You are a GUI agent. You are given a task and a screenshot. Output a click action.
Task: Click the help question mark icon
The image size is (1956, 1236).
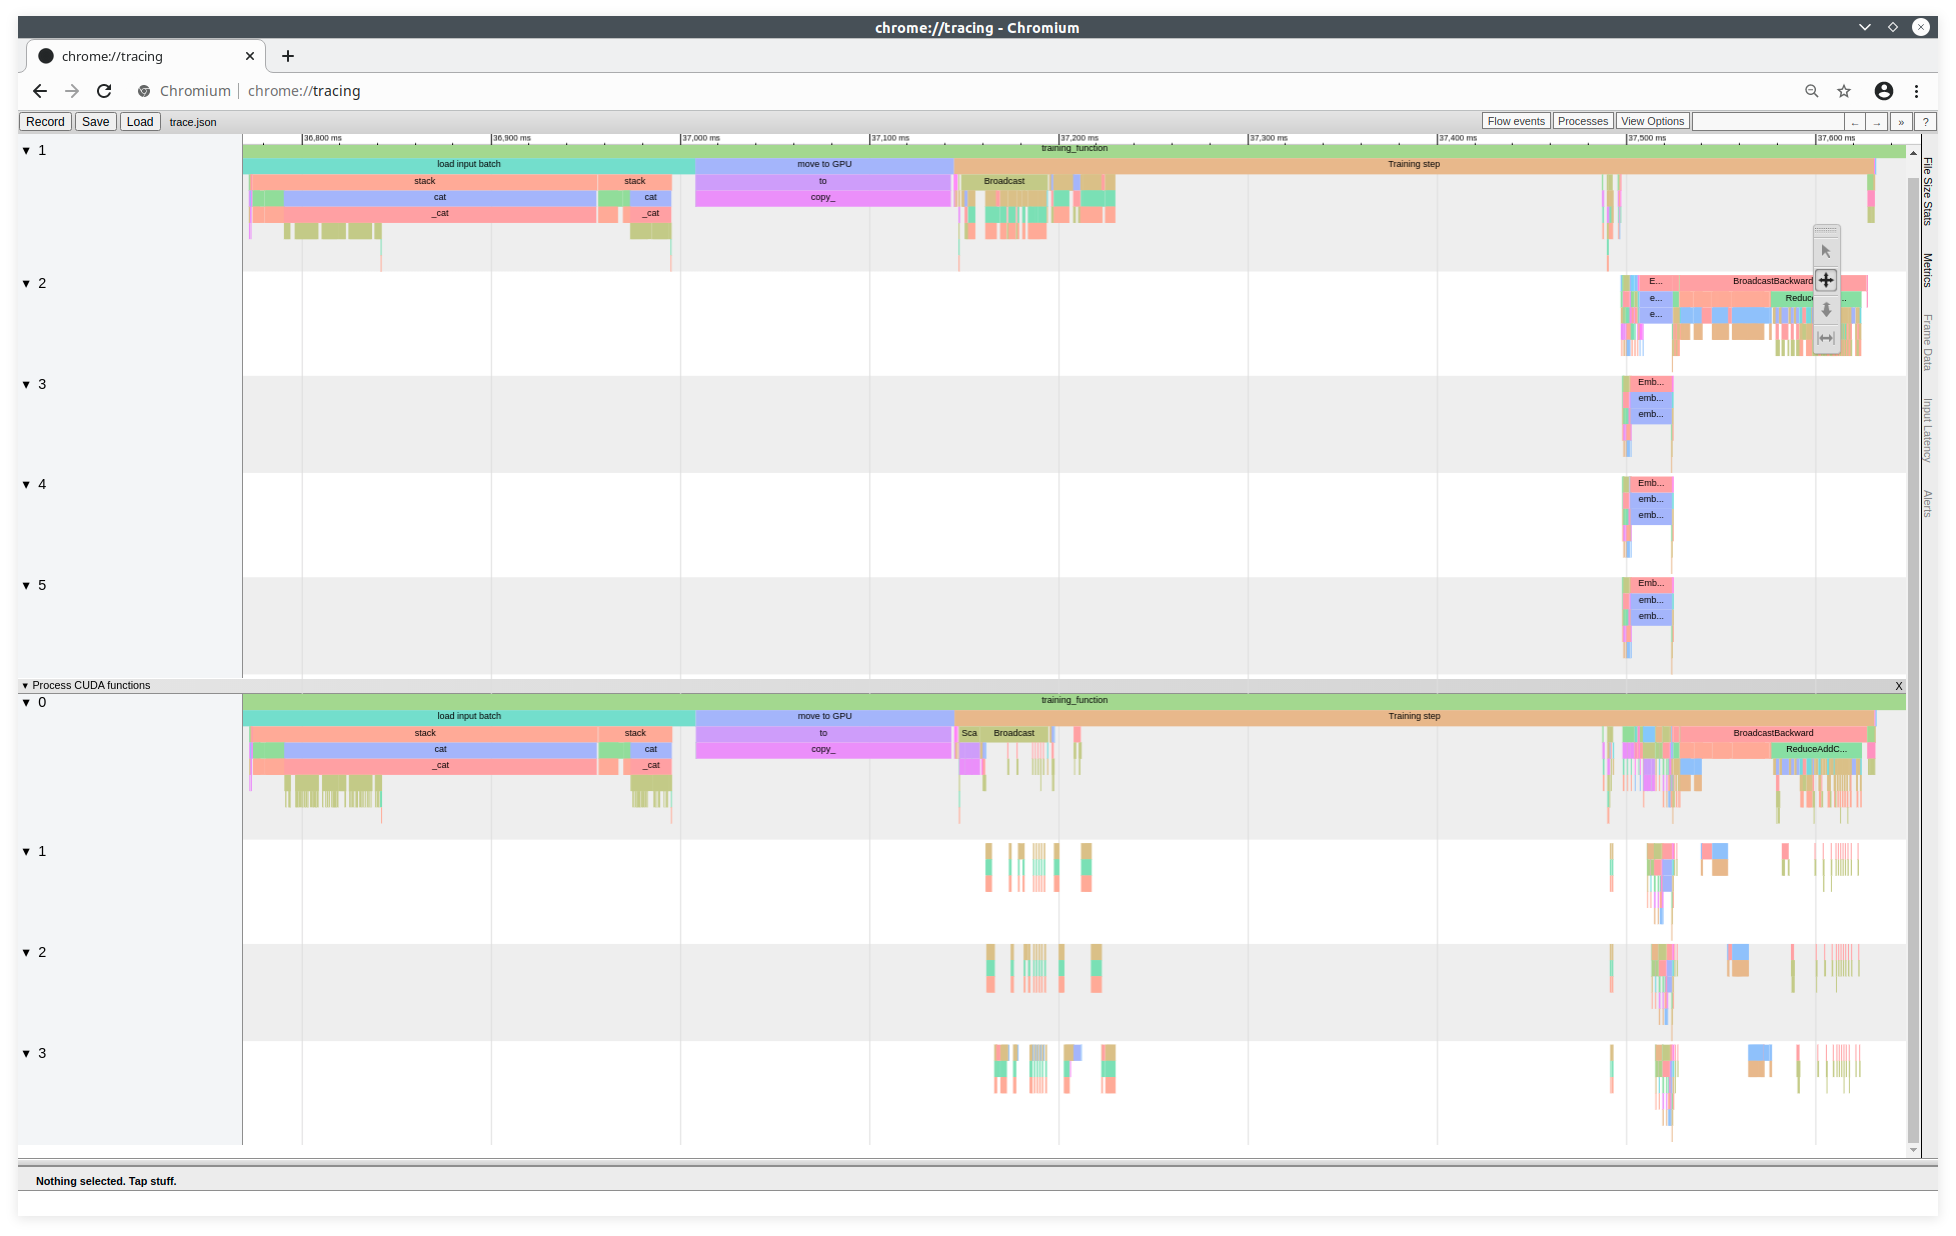(1926, 121)
